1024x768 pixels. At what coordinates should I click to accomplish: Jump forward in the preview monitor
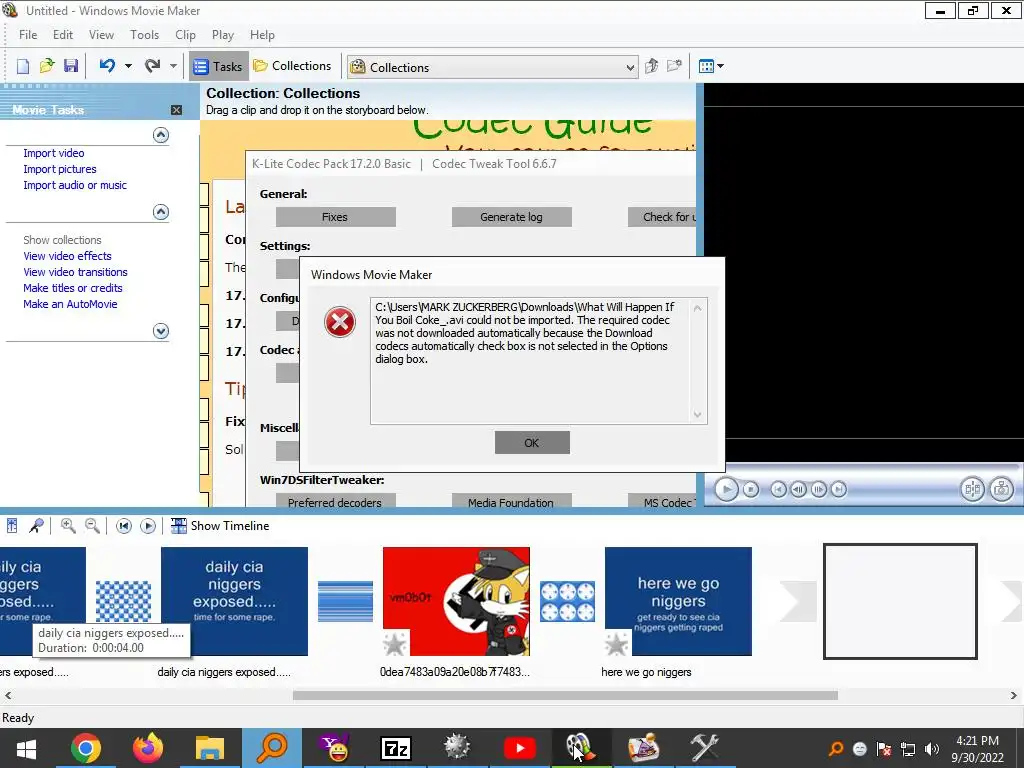click(x=839, y=489)
